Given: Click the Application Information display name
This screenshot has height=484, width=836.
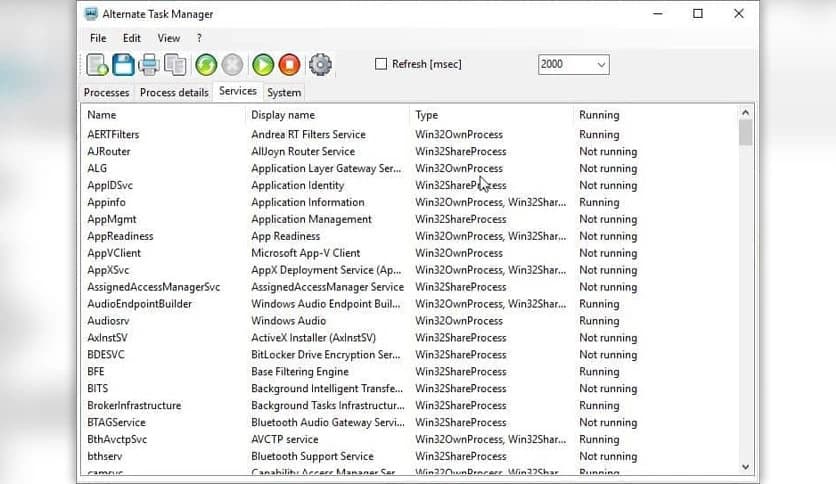Looking at the screenshot, I should coord(308,203).
